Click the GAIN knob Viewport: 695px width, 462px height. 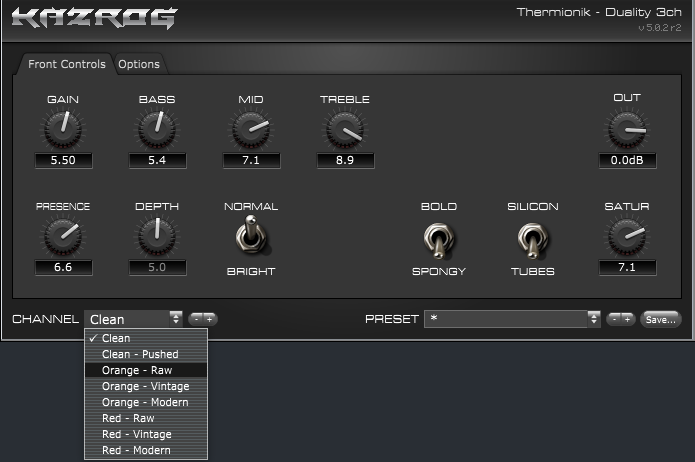(63, 129)
